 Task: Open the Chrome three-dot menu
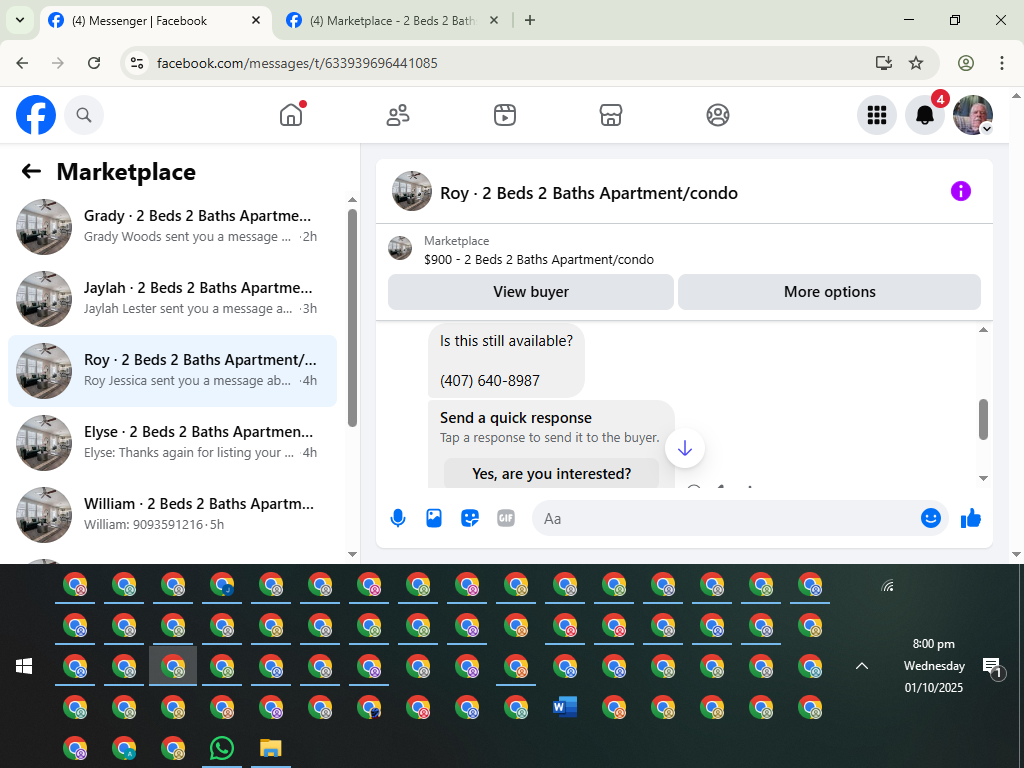click(x=1002, y=63)
